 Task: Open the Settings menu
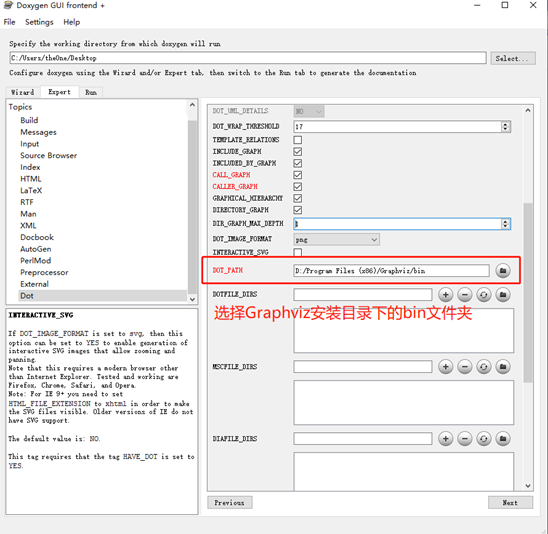[39, 22]
